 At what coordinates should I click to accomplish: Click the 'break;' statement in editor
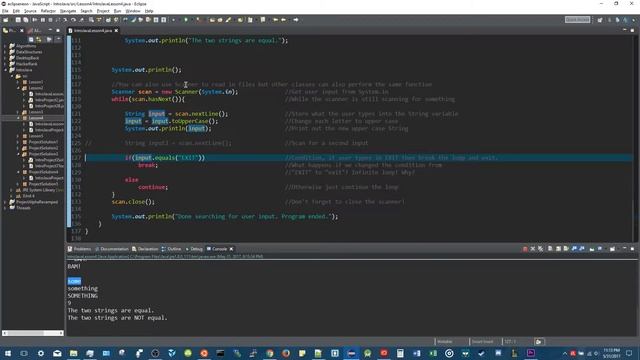148,165
